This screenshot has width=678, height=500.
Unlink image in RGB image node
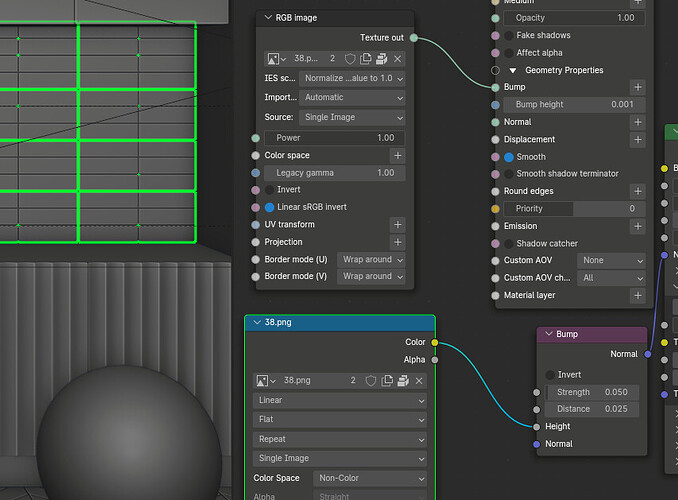coord(397,59)
